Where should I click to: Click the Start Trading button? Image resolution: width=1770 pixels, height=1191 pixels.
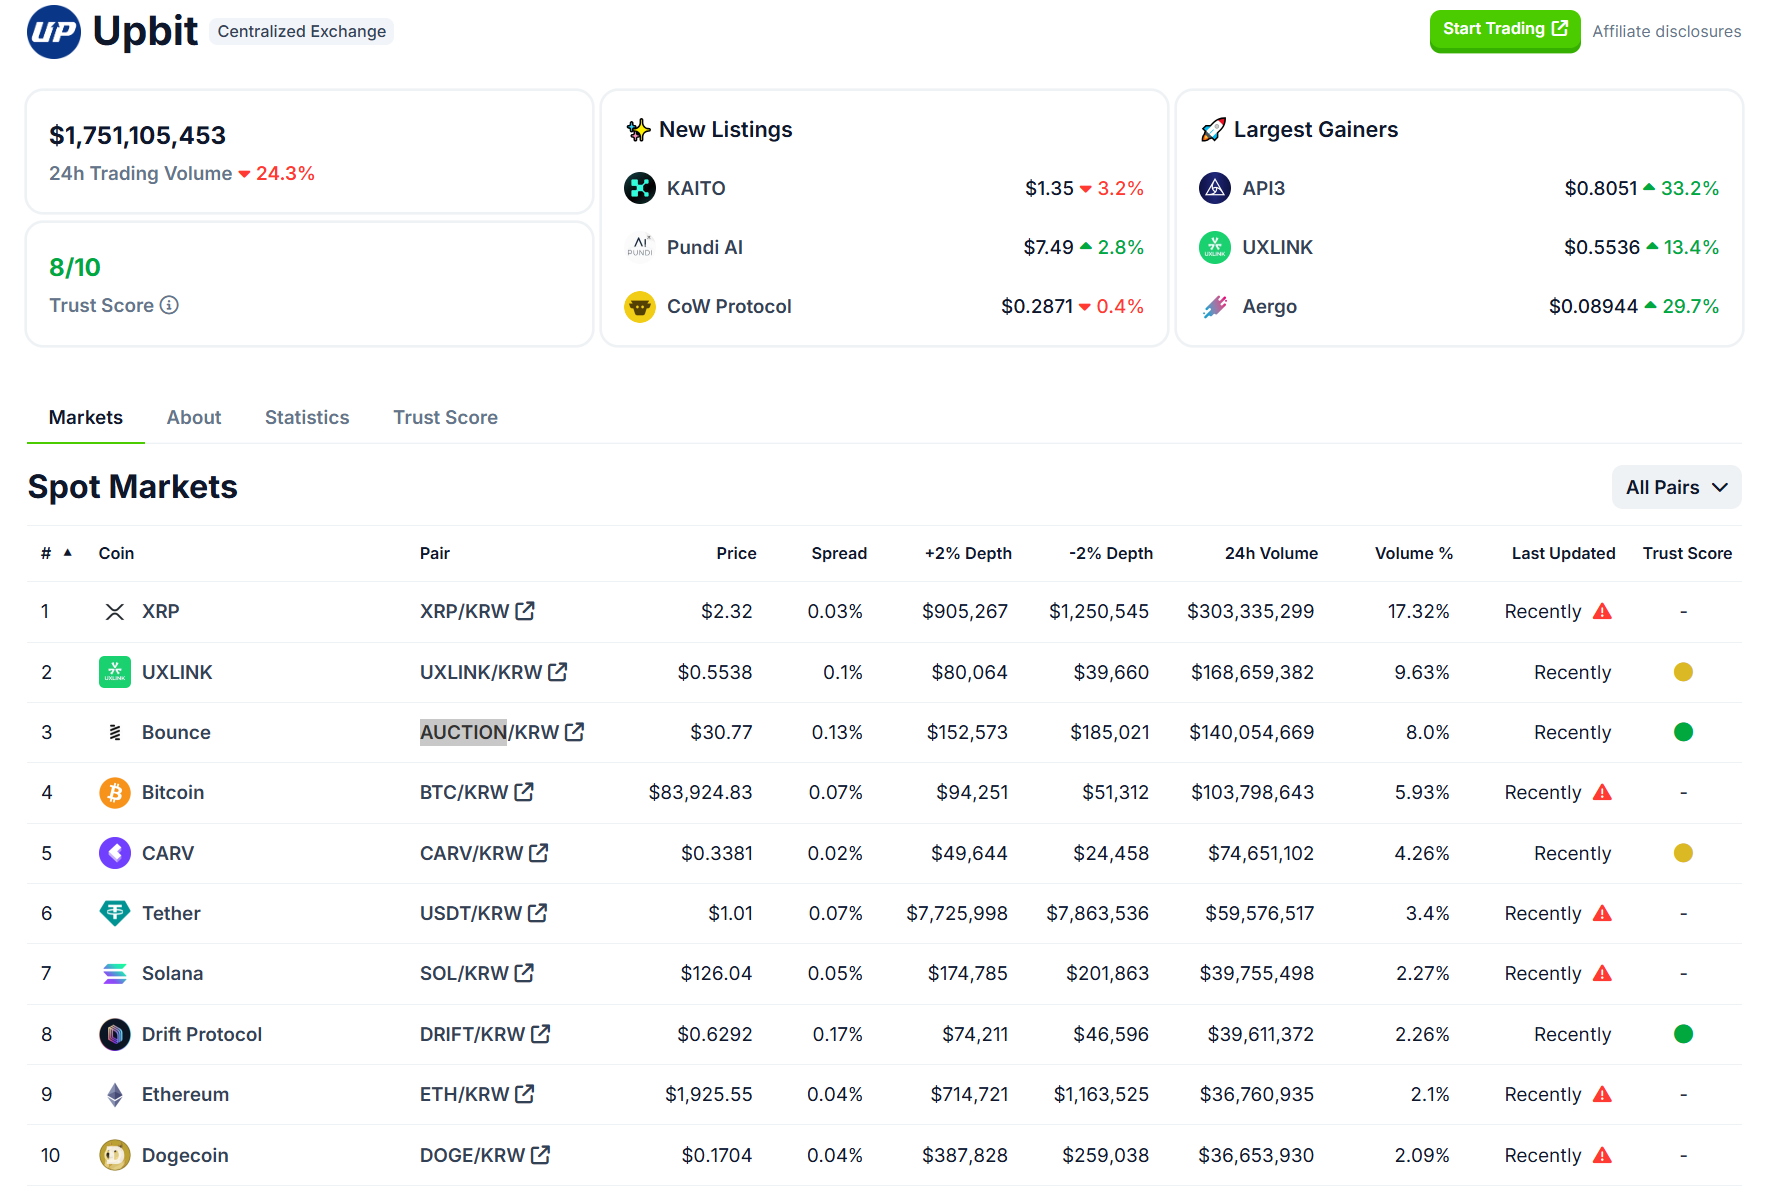point(1505,30)
